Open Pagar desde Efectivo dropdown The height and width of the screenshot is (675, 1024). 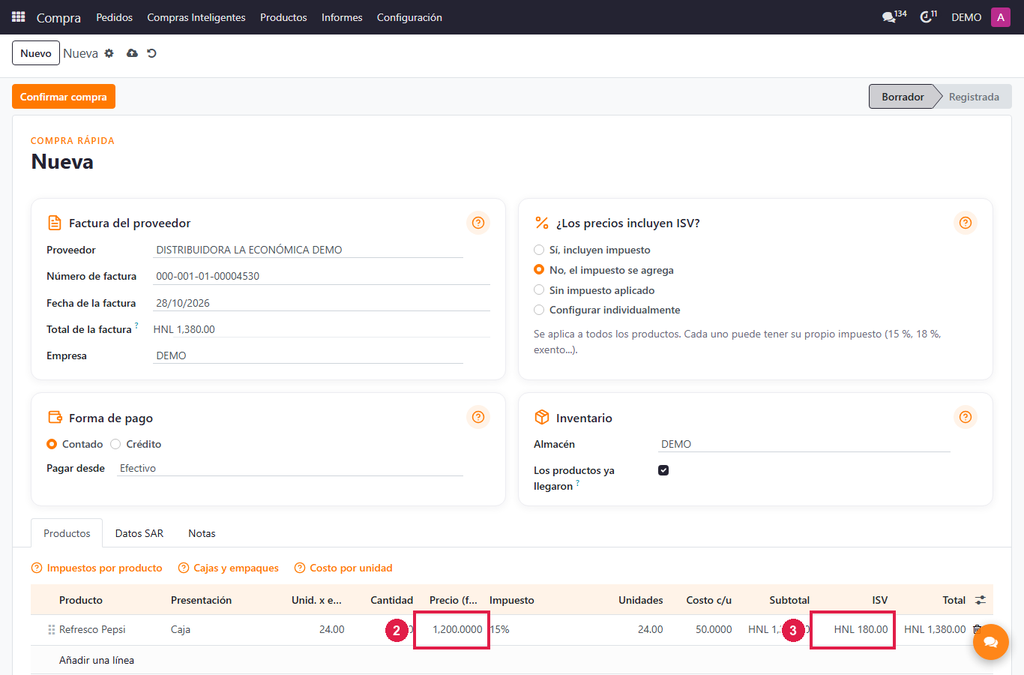[290, 468]
